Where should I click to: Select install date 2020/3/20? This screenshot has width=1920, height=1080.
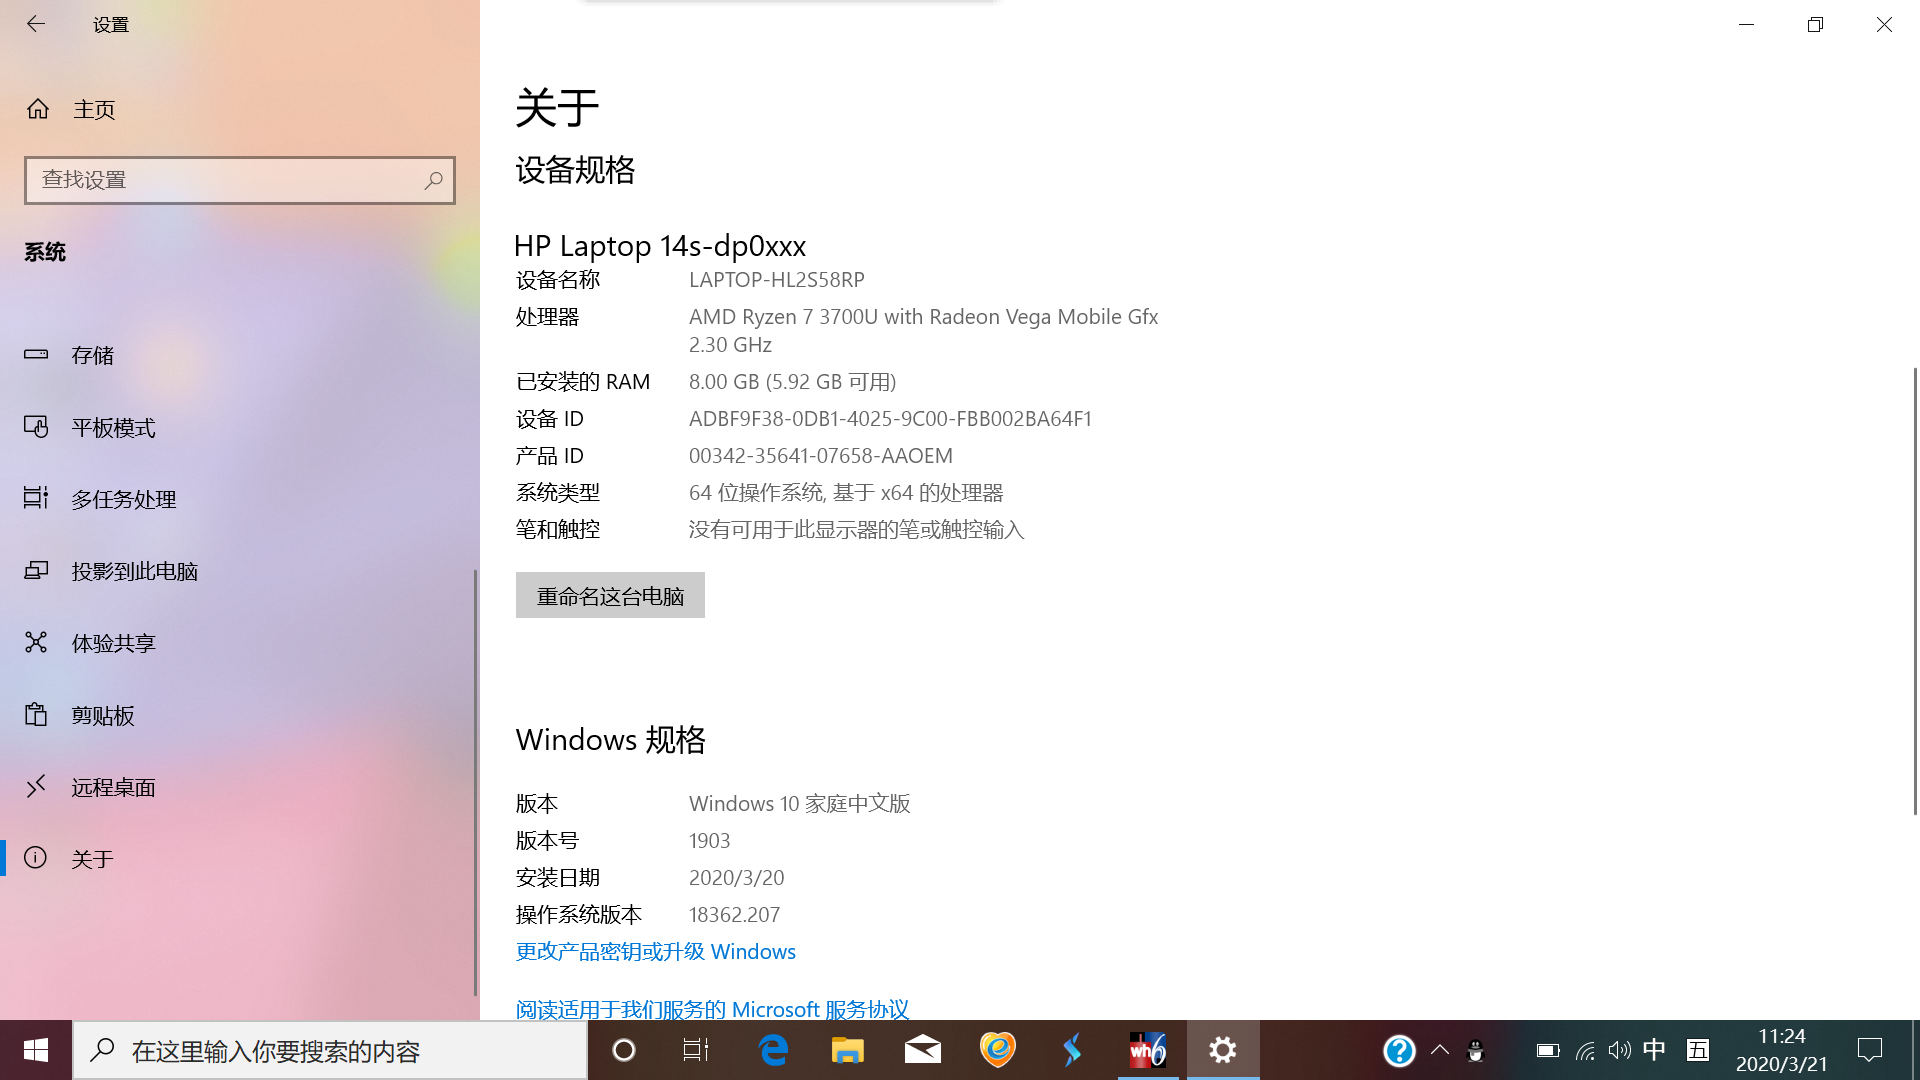click(736, 877)
